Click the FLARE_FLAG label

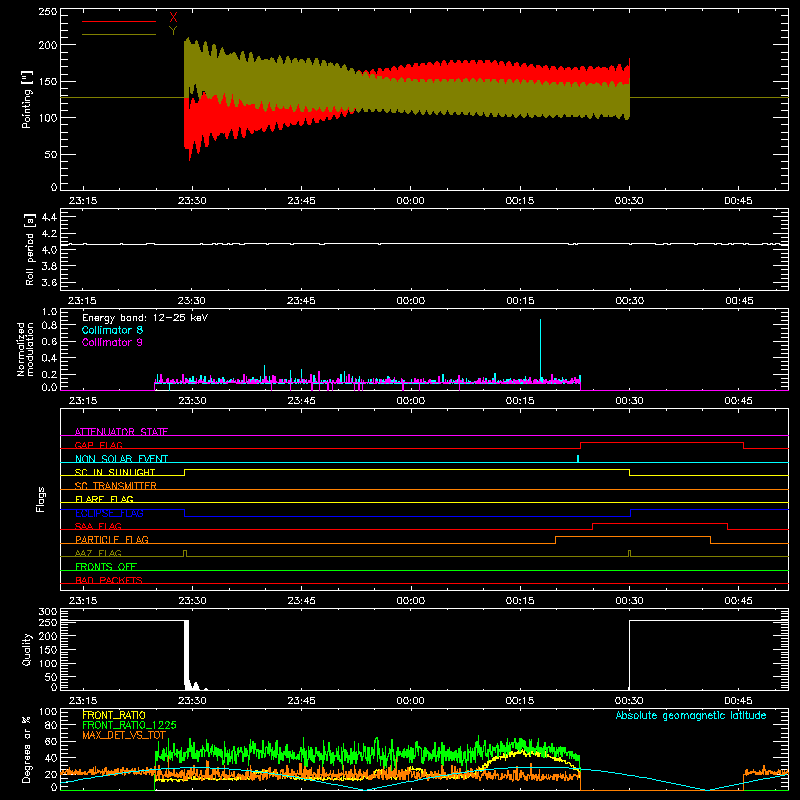pyautogui.click(x=104, y=499)
